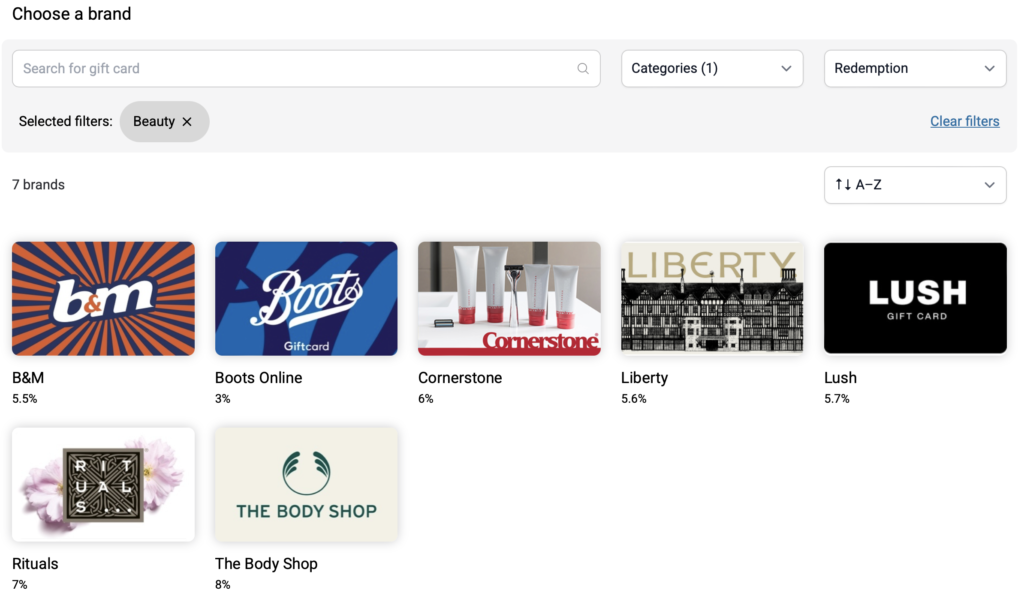1024x599 pixels.
Task: Click the Cornerstone brand name text
Action: (x=460, y=378)
